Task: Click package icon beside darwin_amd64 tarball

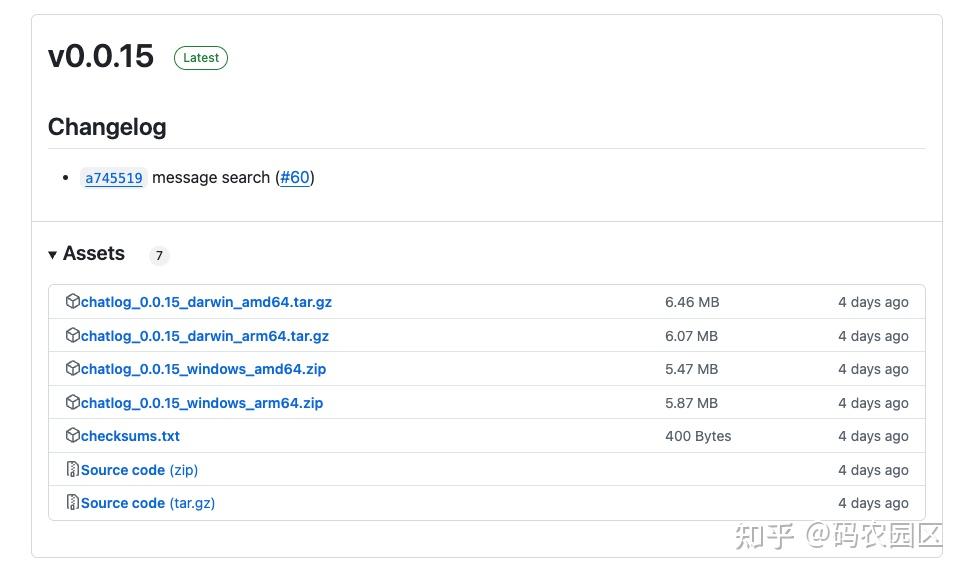Action: coord(72,301)
